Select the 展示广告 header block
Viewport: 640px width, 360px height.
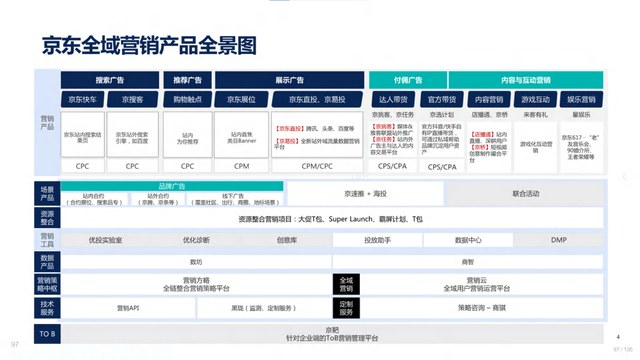pos(289,80)
